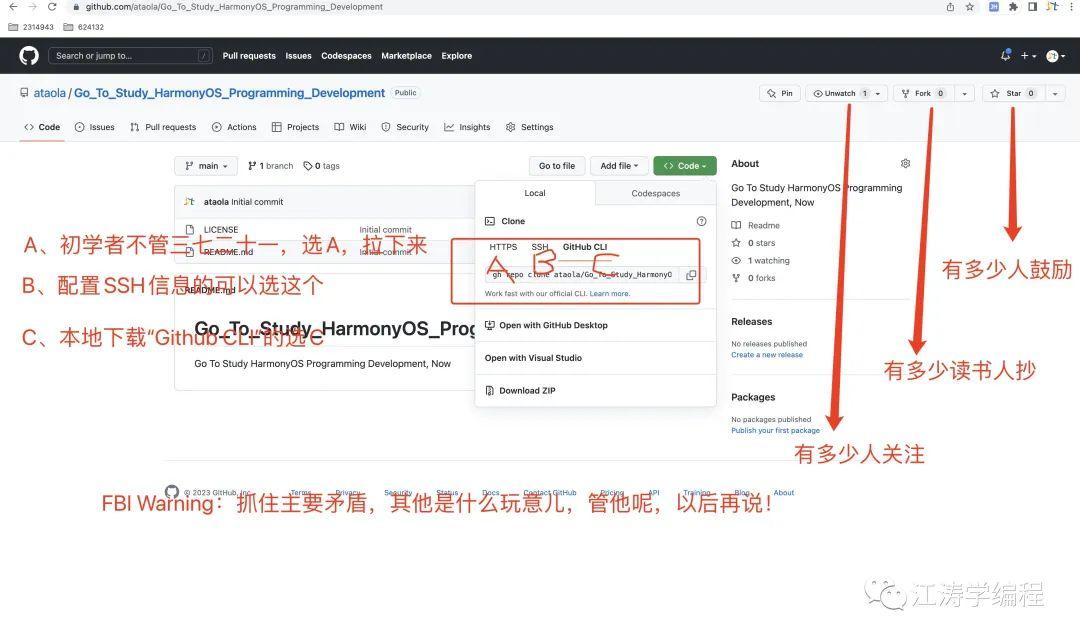Focus the Search or jump to field
This screenshot has width=1080, height=642.
130,56
